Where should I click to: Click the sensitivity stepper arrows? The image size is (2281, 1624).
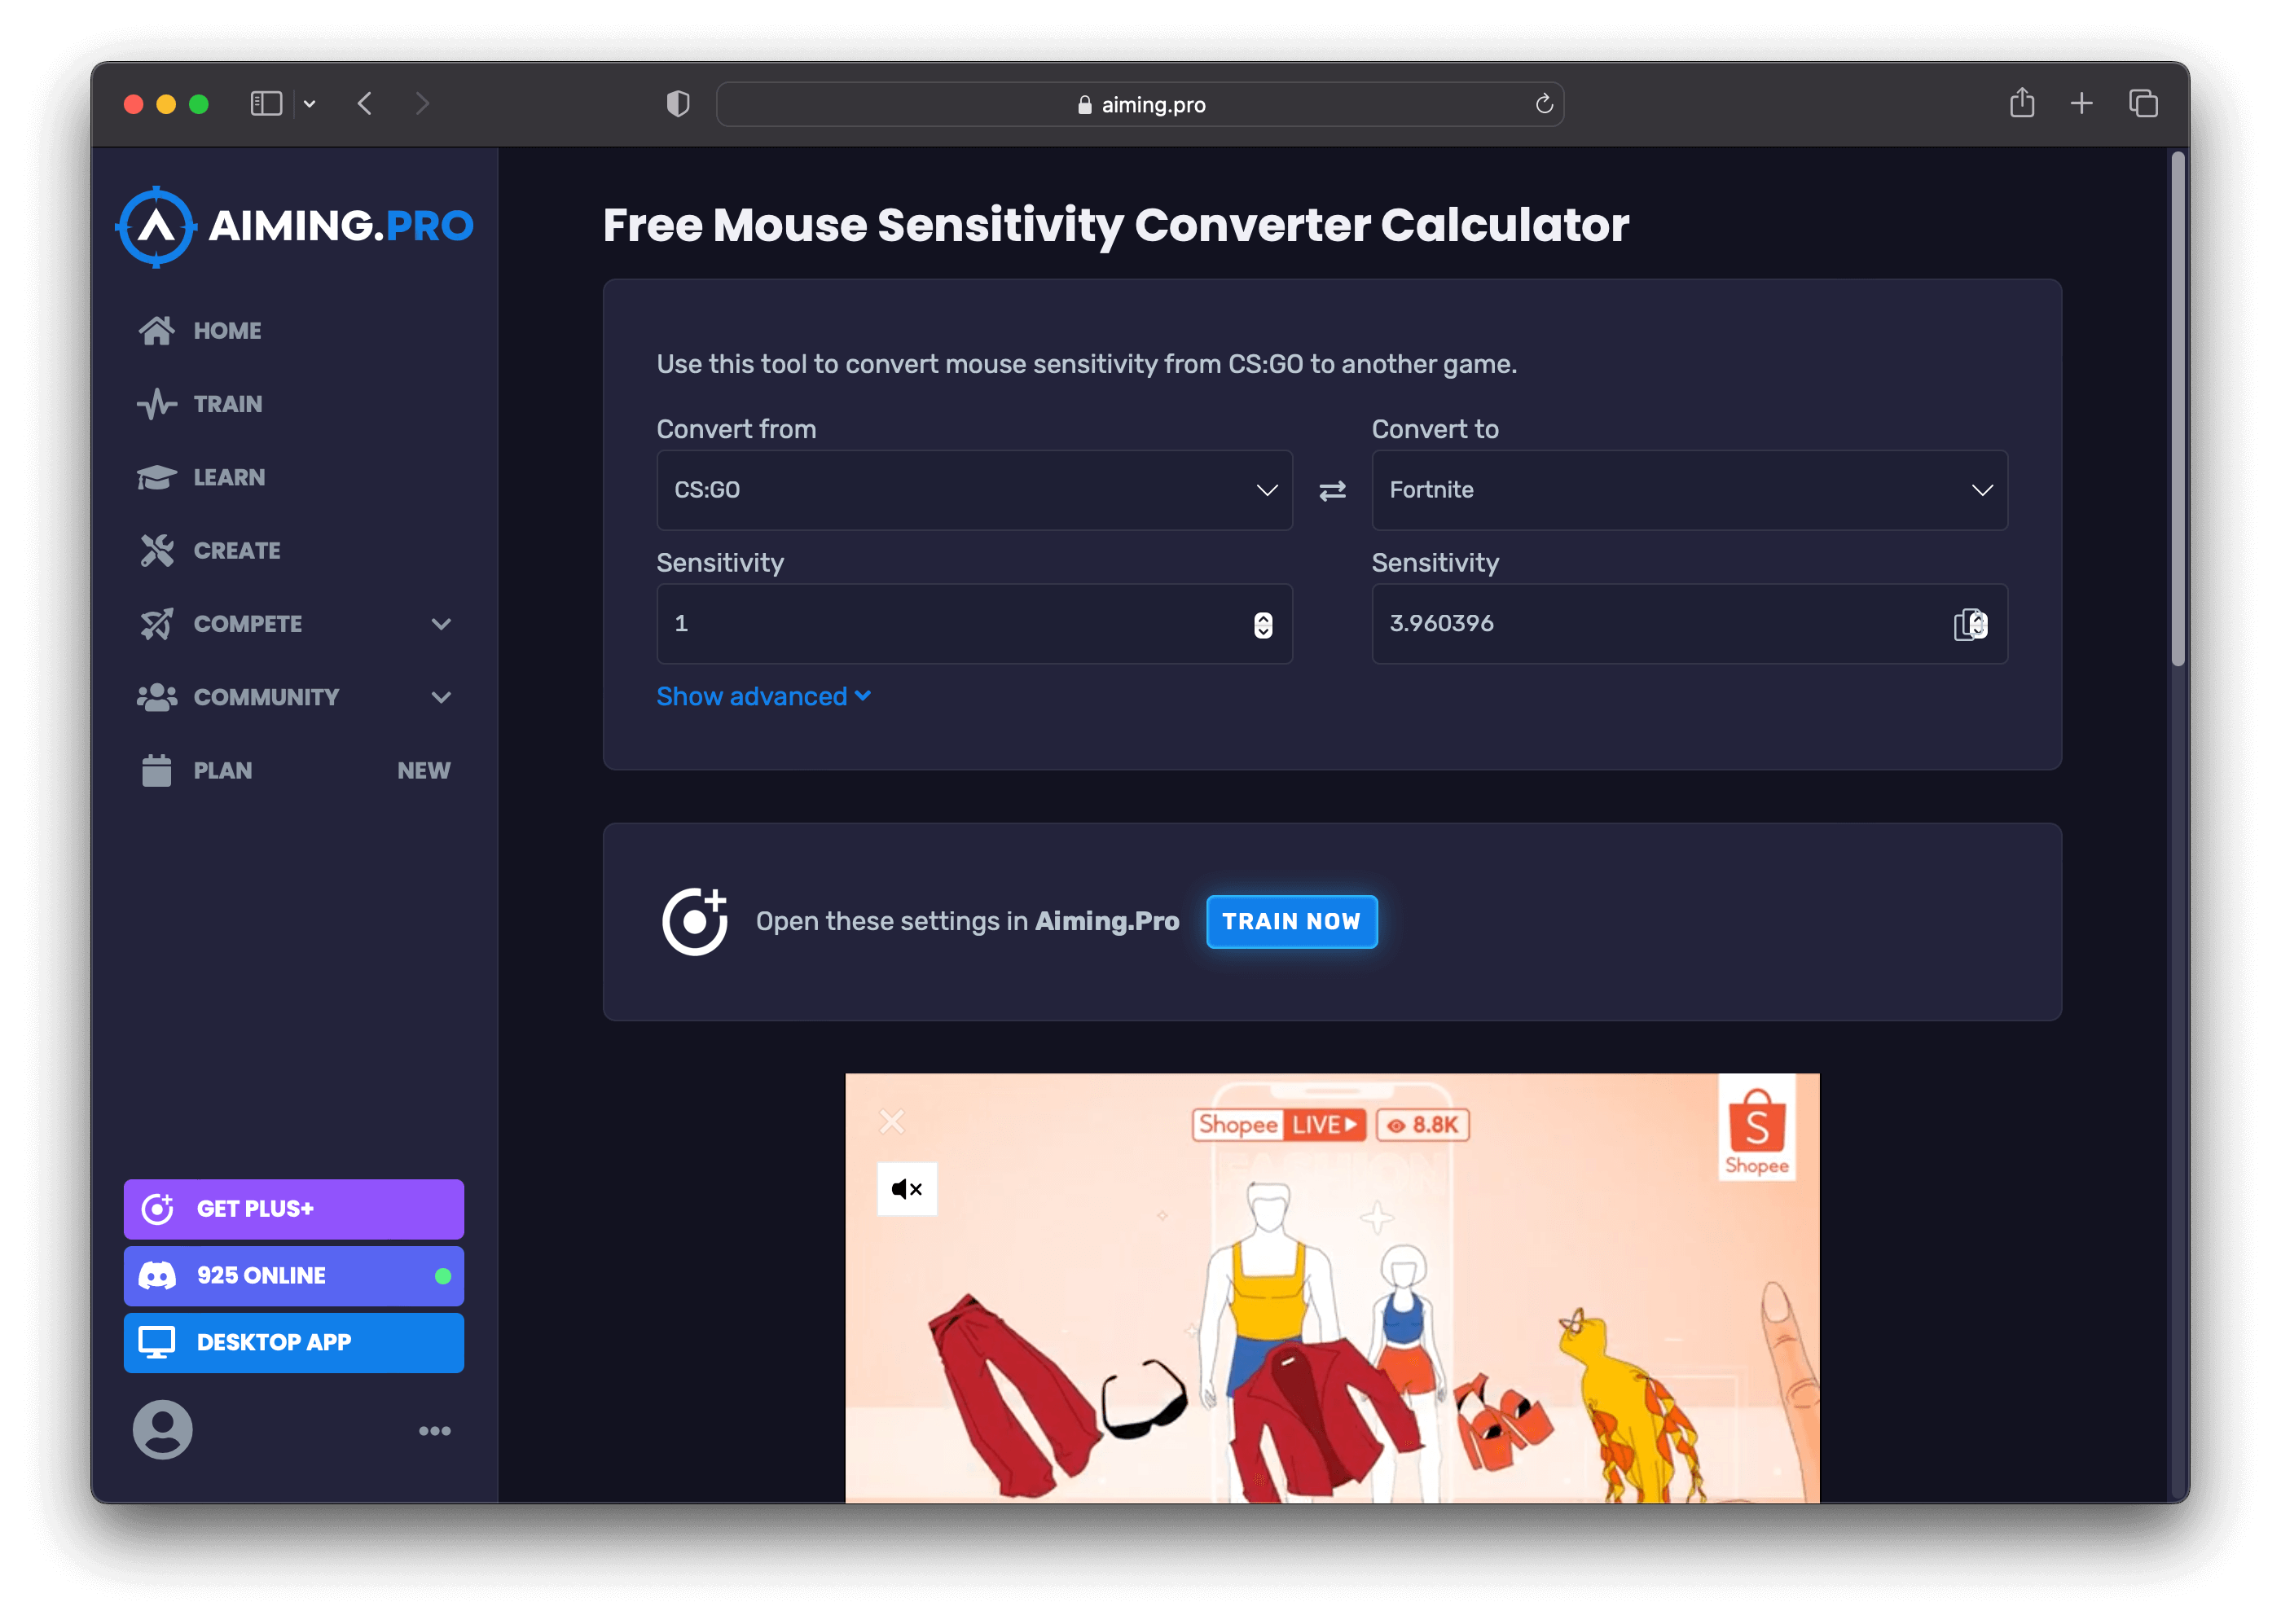click(1263, 624)
